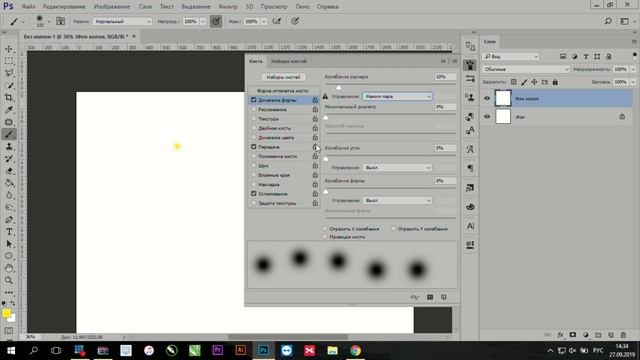Open brush settings panel icon in options bar
Screen dimensions: 640x360
pos(60,21)
